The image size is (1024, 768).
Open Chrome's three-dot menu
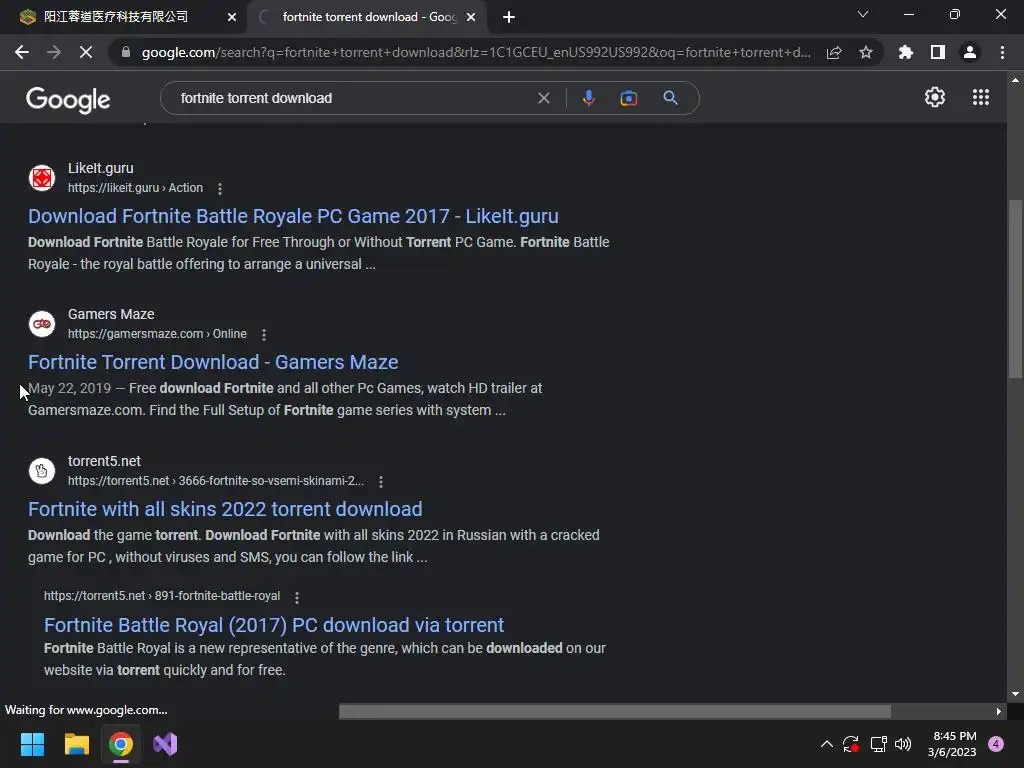tap(1002, 52)
